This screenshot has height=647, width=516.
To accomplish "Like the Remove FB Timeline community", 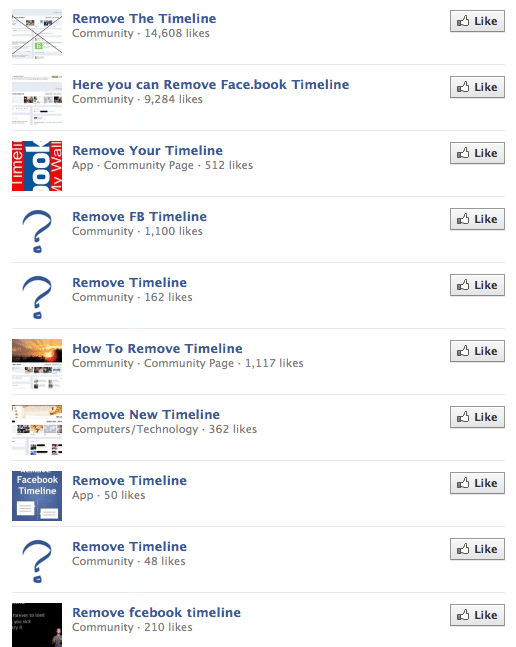I will point(477,219).
